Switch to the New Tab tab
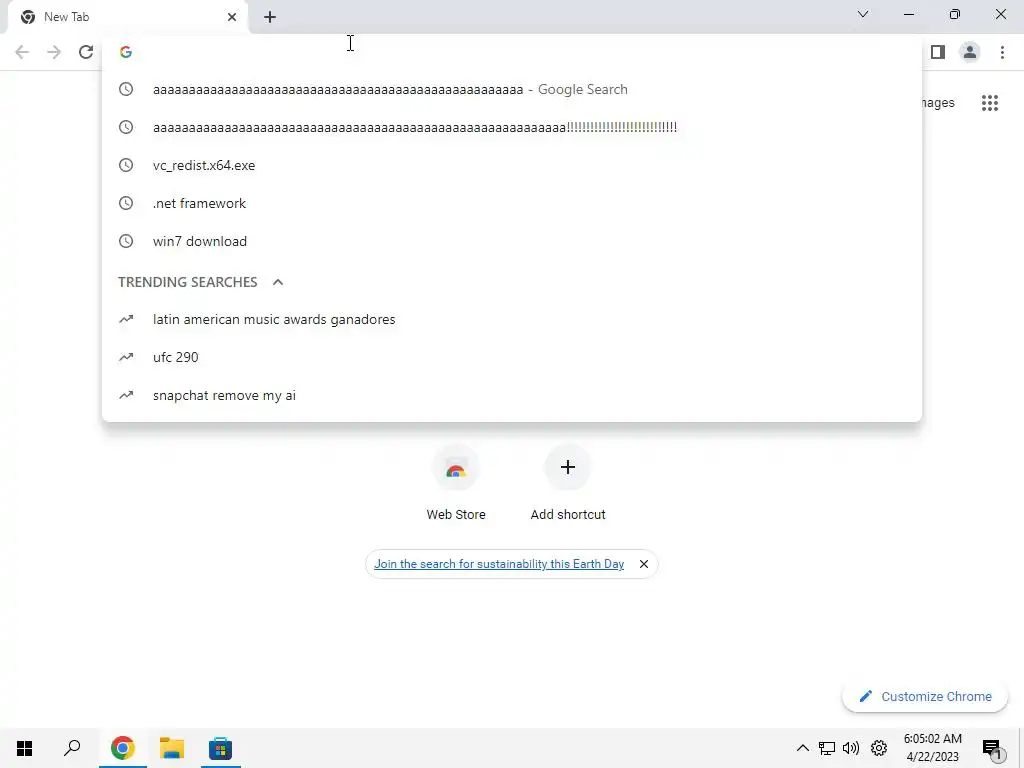The width and height of the screenshot is (1024, 768). [127, 17]
